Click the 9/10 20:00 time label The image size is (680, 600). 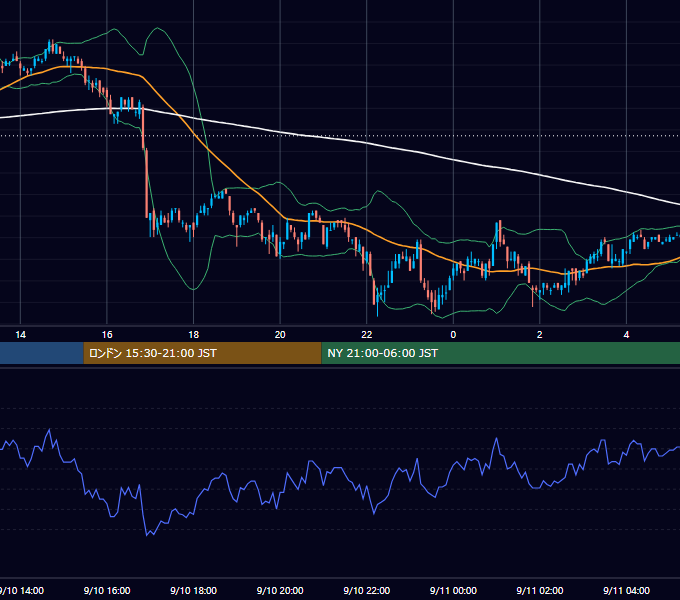pyautogui.click(x=280, y=590)
